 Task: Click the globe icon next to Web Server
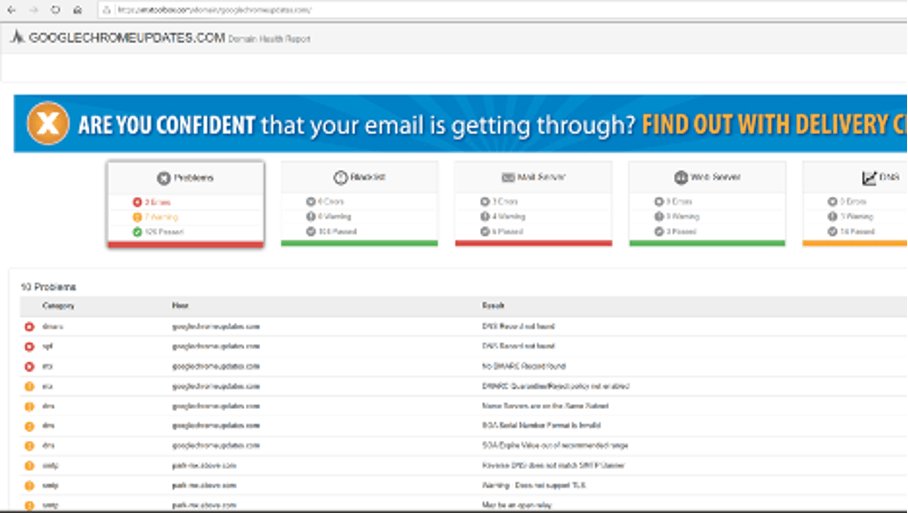click(x=680, y=177)
